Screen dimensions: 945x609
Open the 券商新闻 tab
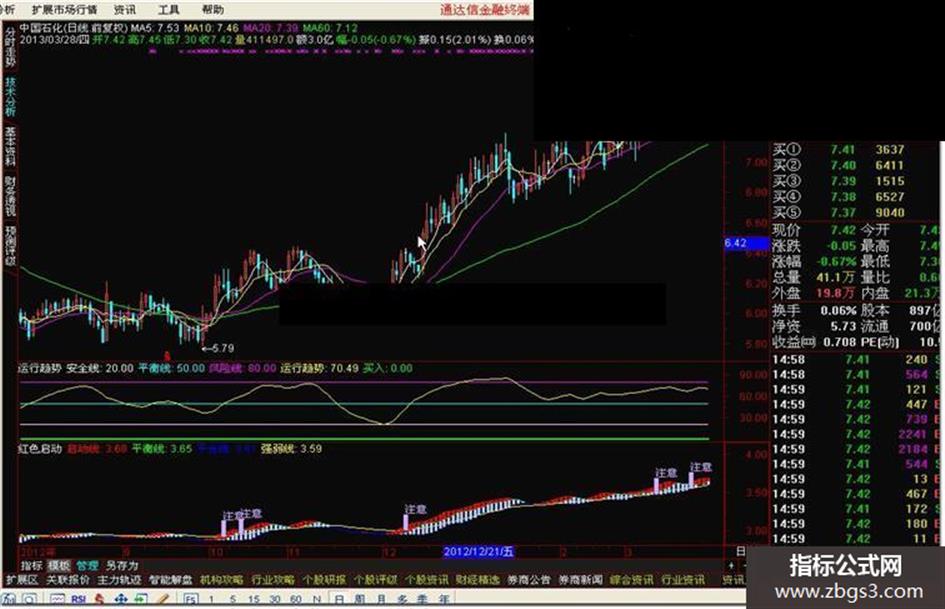580,580
